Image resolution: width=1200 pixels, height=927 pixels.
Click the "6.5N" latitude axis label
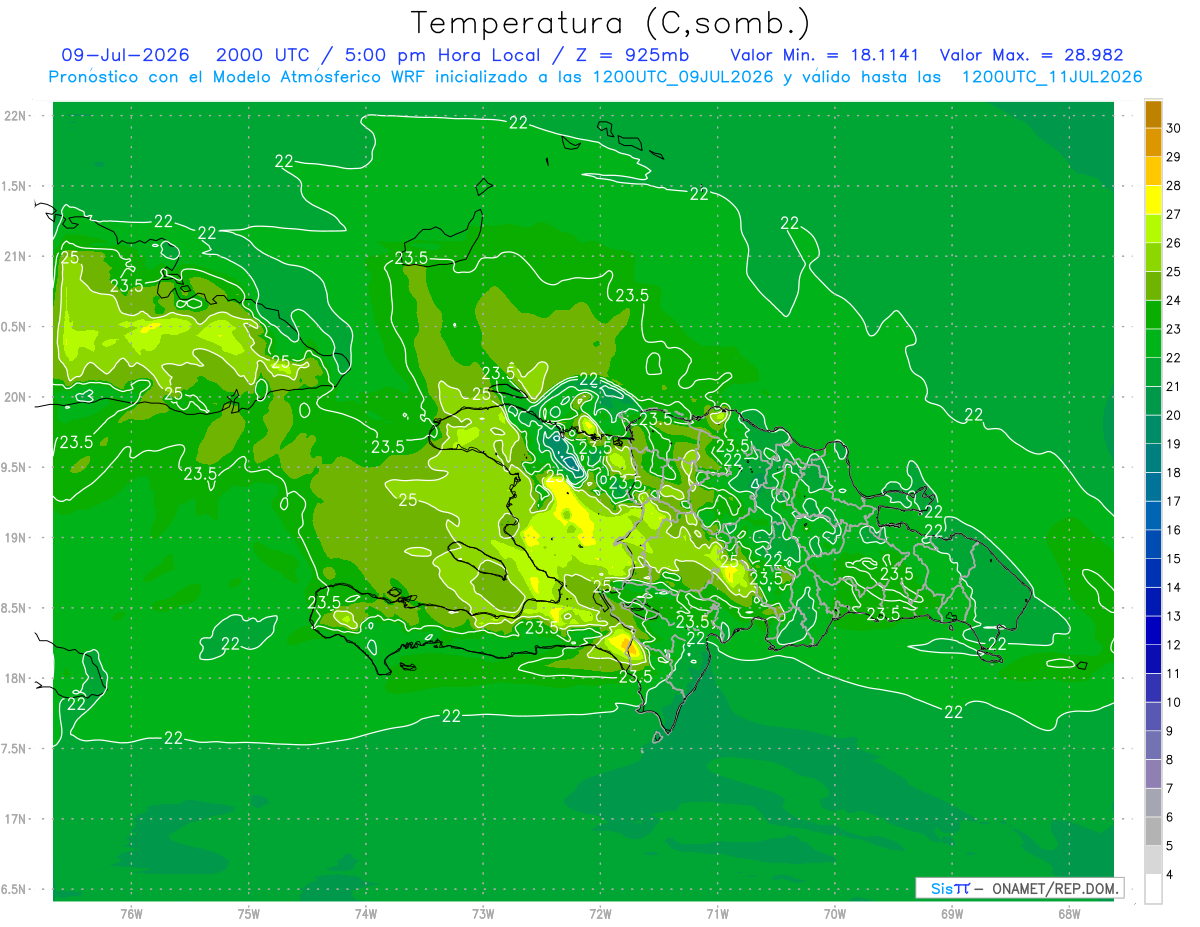pyautogui.click(x=15, y=890)
